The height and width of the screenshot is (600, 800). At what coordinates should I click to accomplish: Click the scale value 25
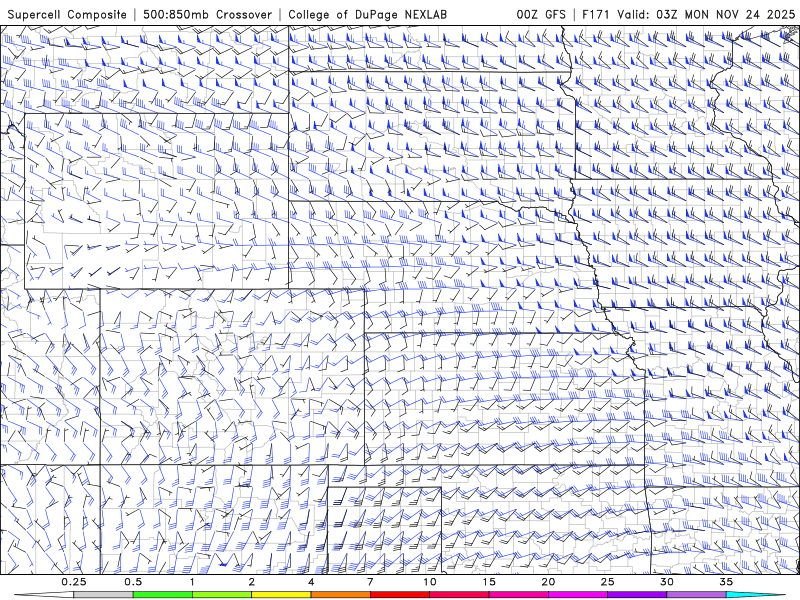607,582
